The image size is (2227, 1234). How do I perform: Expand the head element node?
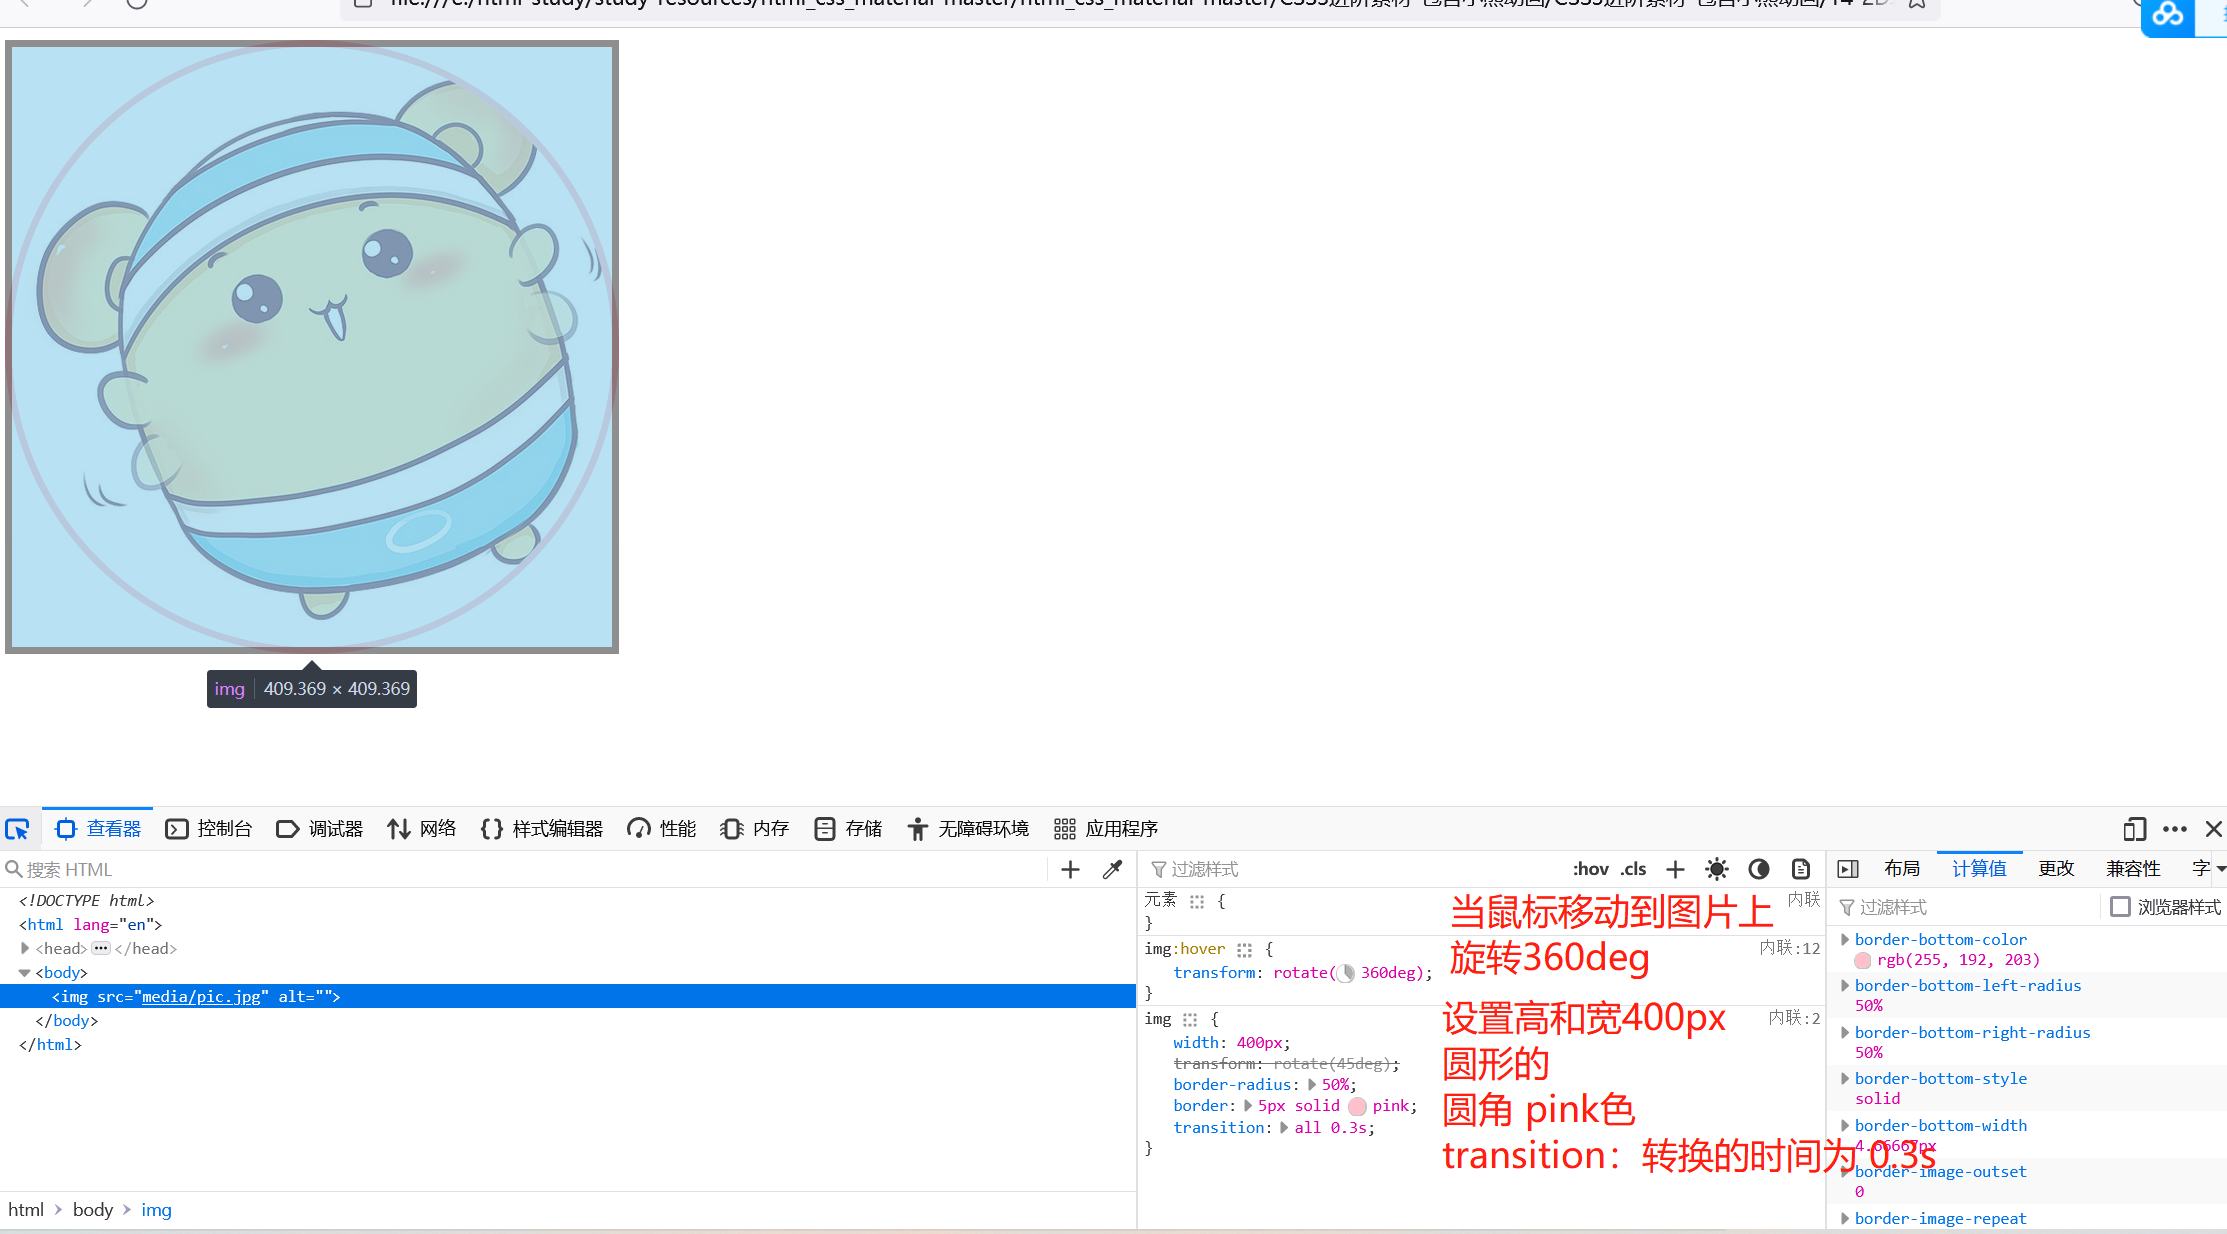25,948
